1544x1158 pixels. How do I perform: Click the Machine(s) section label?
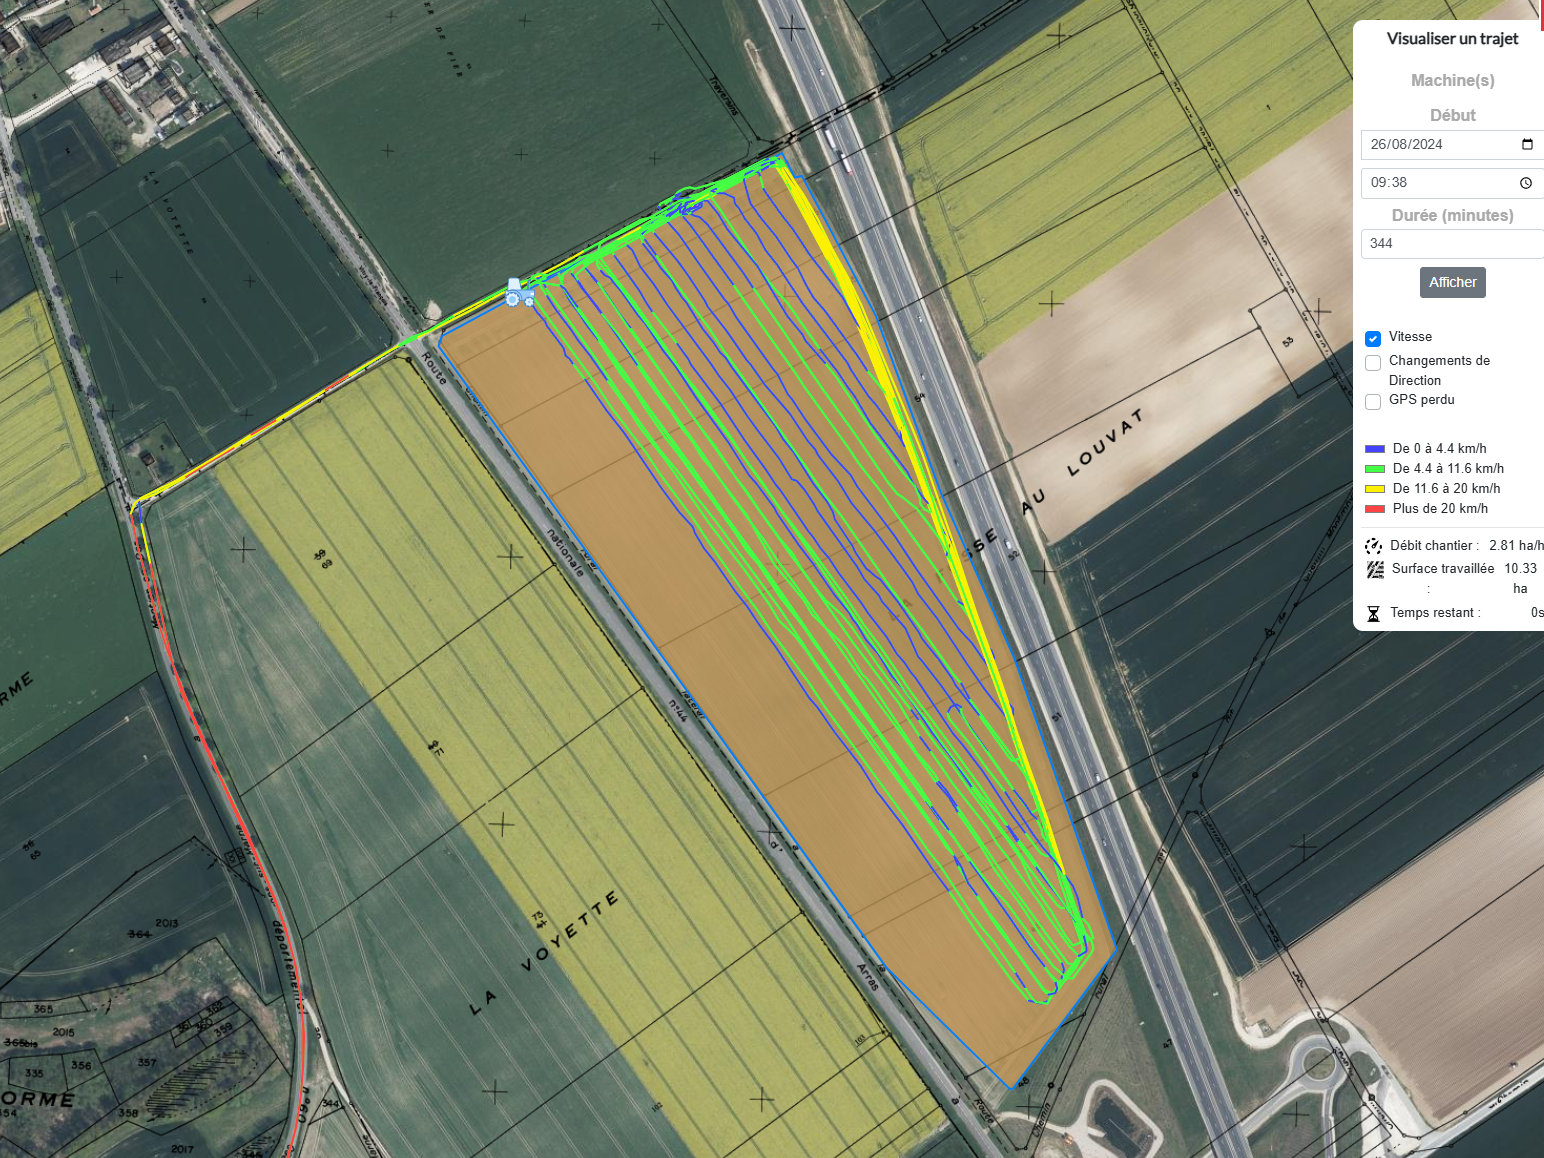1452,80
